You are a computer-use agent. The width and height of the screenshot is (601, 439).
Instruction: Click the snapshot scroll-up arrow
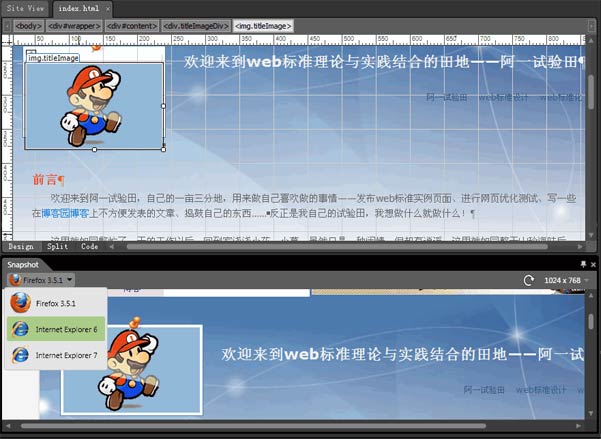click(x=591, y=296)
